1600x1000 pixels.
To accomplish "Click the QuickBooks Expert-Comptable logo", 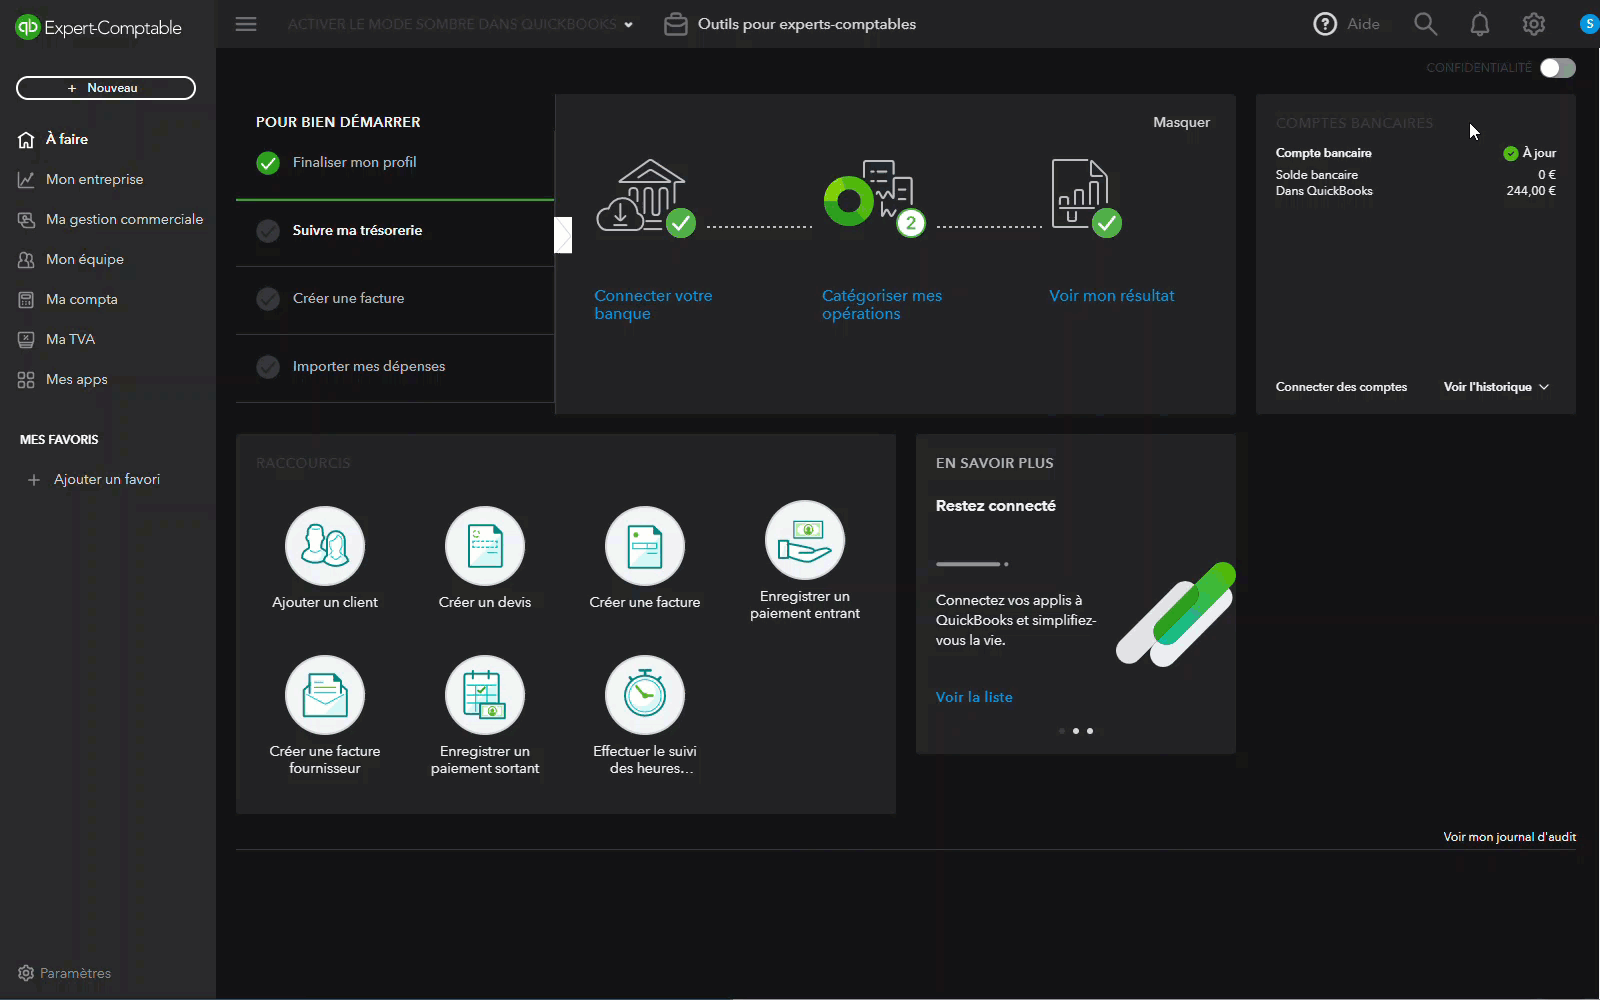I will (98, 27).
